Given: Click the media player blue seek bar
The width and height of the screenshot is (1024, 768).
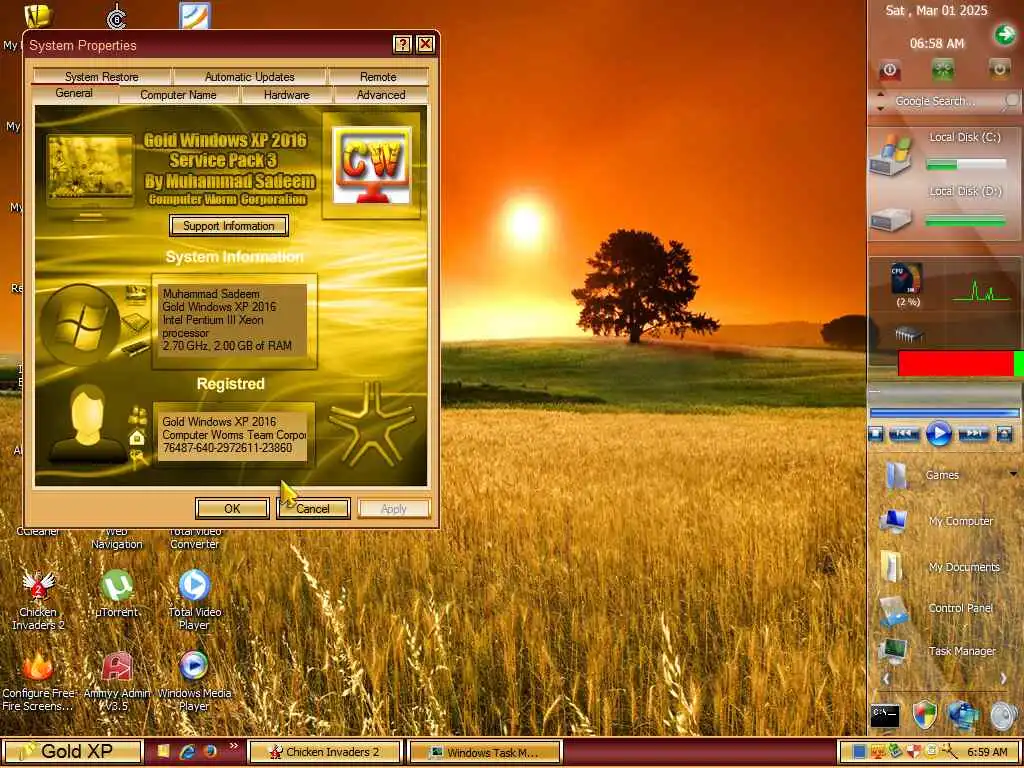Looking at the screenshot, I should pyautogui.click(x=944, y=413).
